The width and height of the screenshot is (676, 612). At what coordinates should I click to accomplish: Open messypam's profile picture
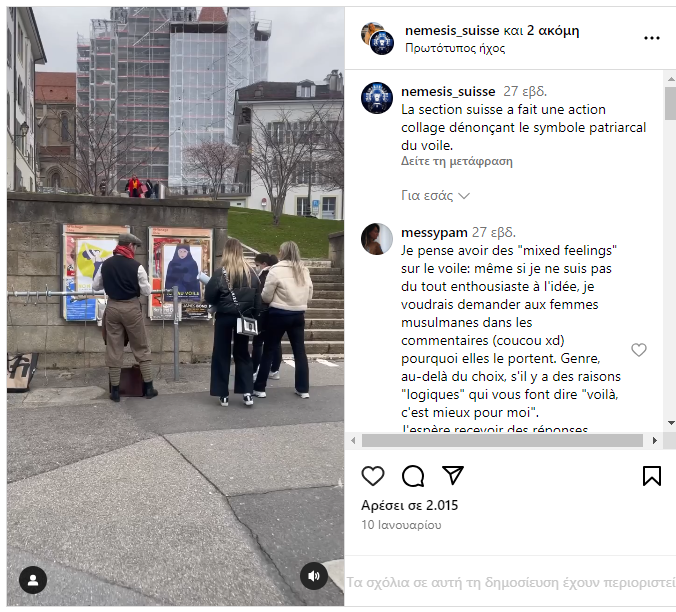377,239
